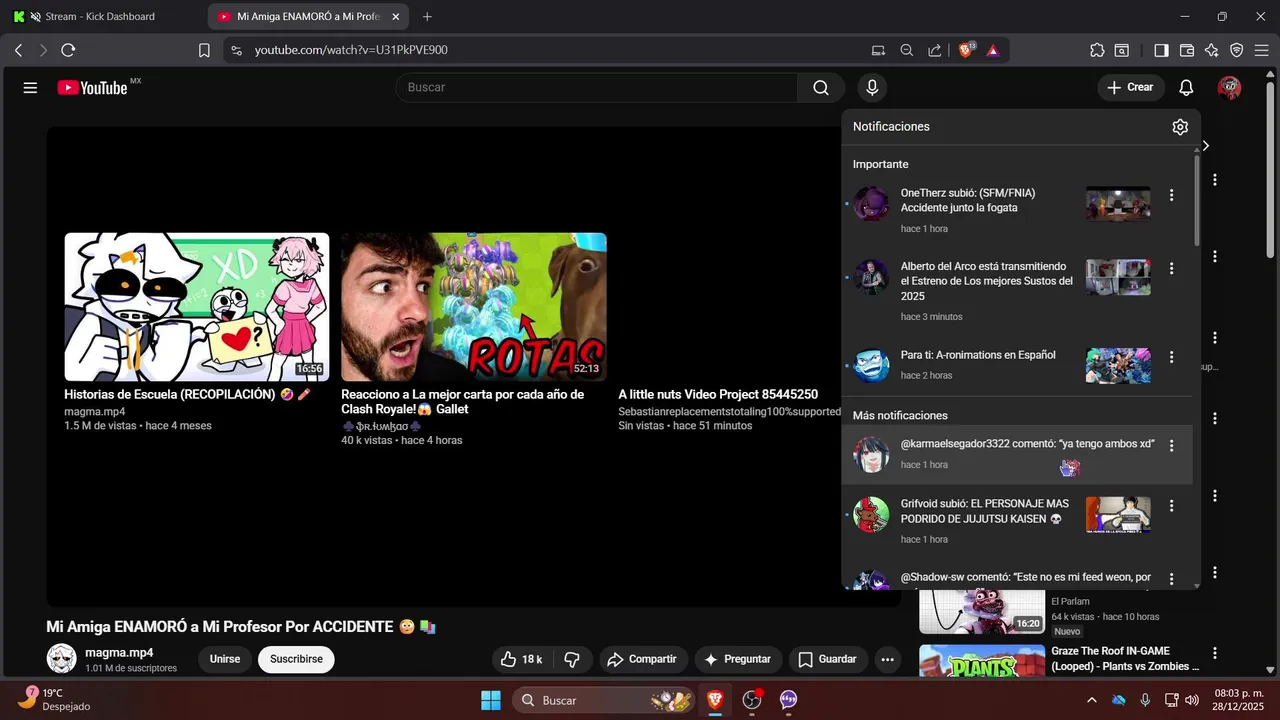This screenshot has width=1280, height=720.
Task: Open the weather widget 19°C
Action: click(x=55, y=699)
